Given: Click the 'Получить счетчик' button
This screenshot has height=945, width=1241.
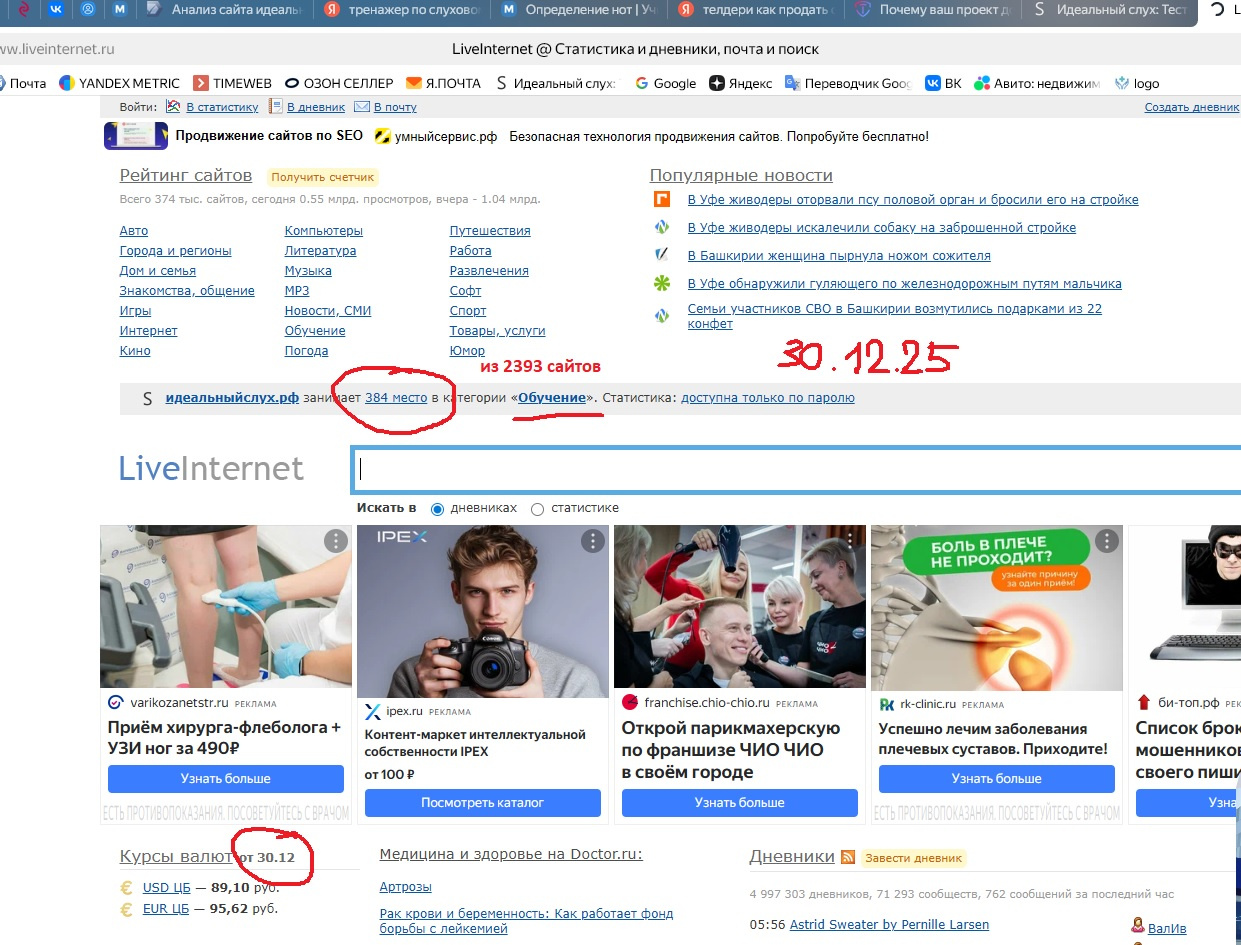Looking at the screenshot, I should (322, 177).
